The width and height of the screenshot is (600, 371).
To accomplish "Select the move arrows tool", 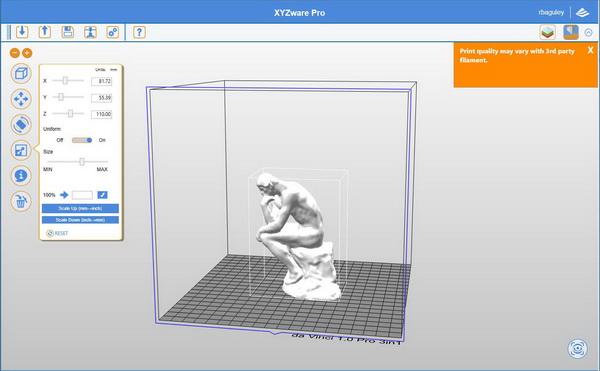I will tap(21, 99).
